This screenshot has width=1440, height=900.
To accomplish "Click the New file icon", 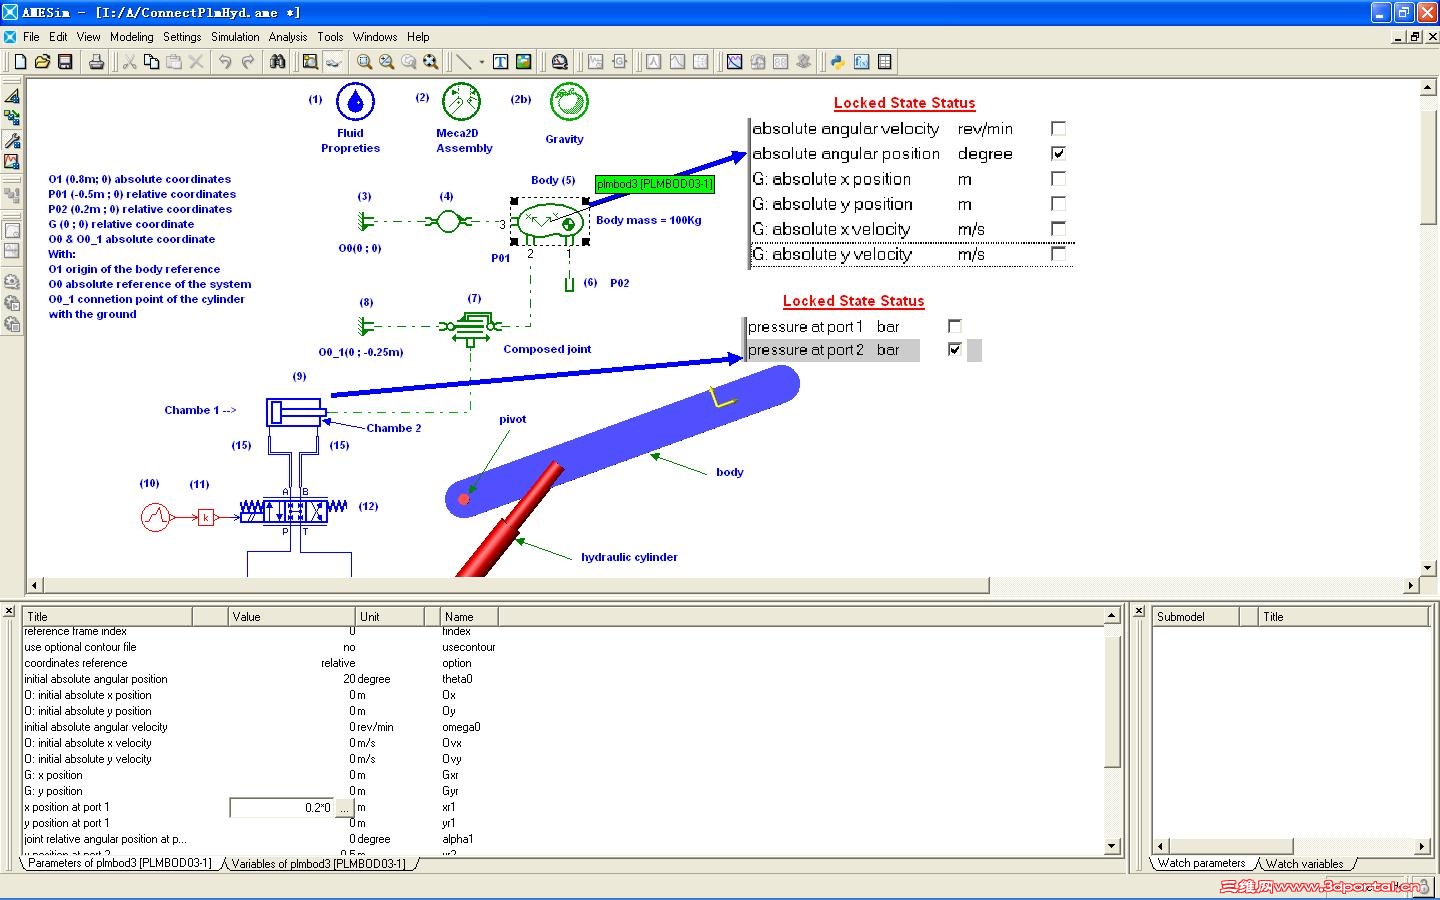I will point(20,62).
